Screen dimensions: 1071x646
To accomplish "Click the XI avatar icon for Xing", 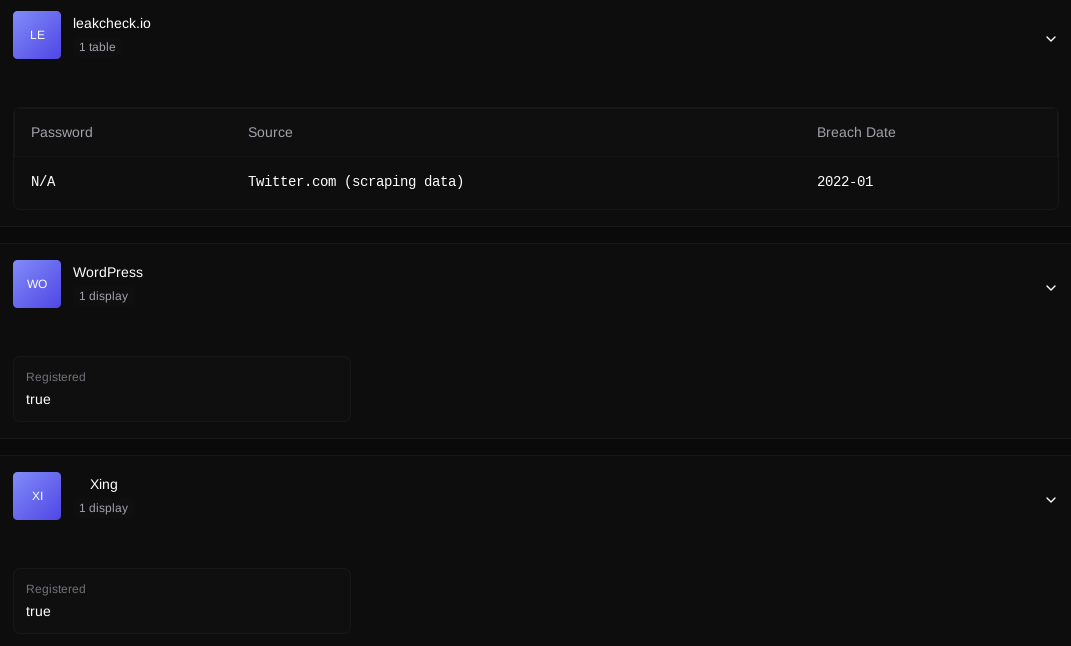I will coord(37,496).
